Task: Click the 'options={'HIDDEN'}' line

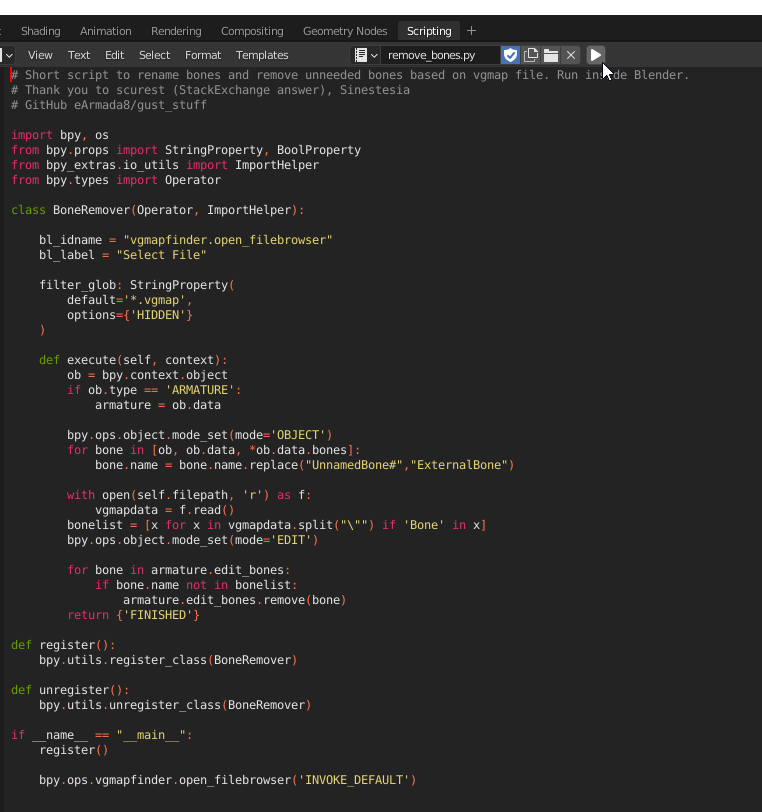Action: click(x=130, y=315)
